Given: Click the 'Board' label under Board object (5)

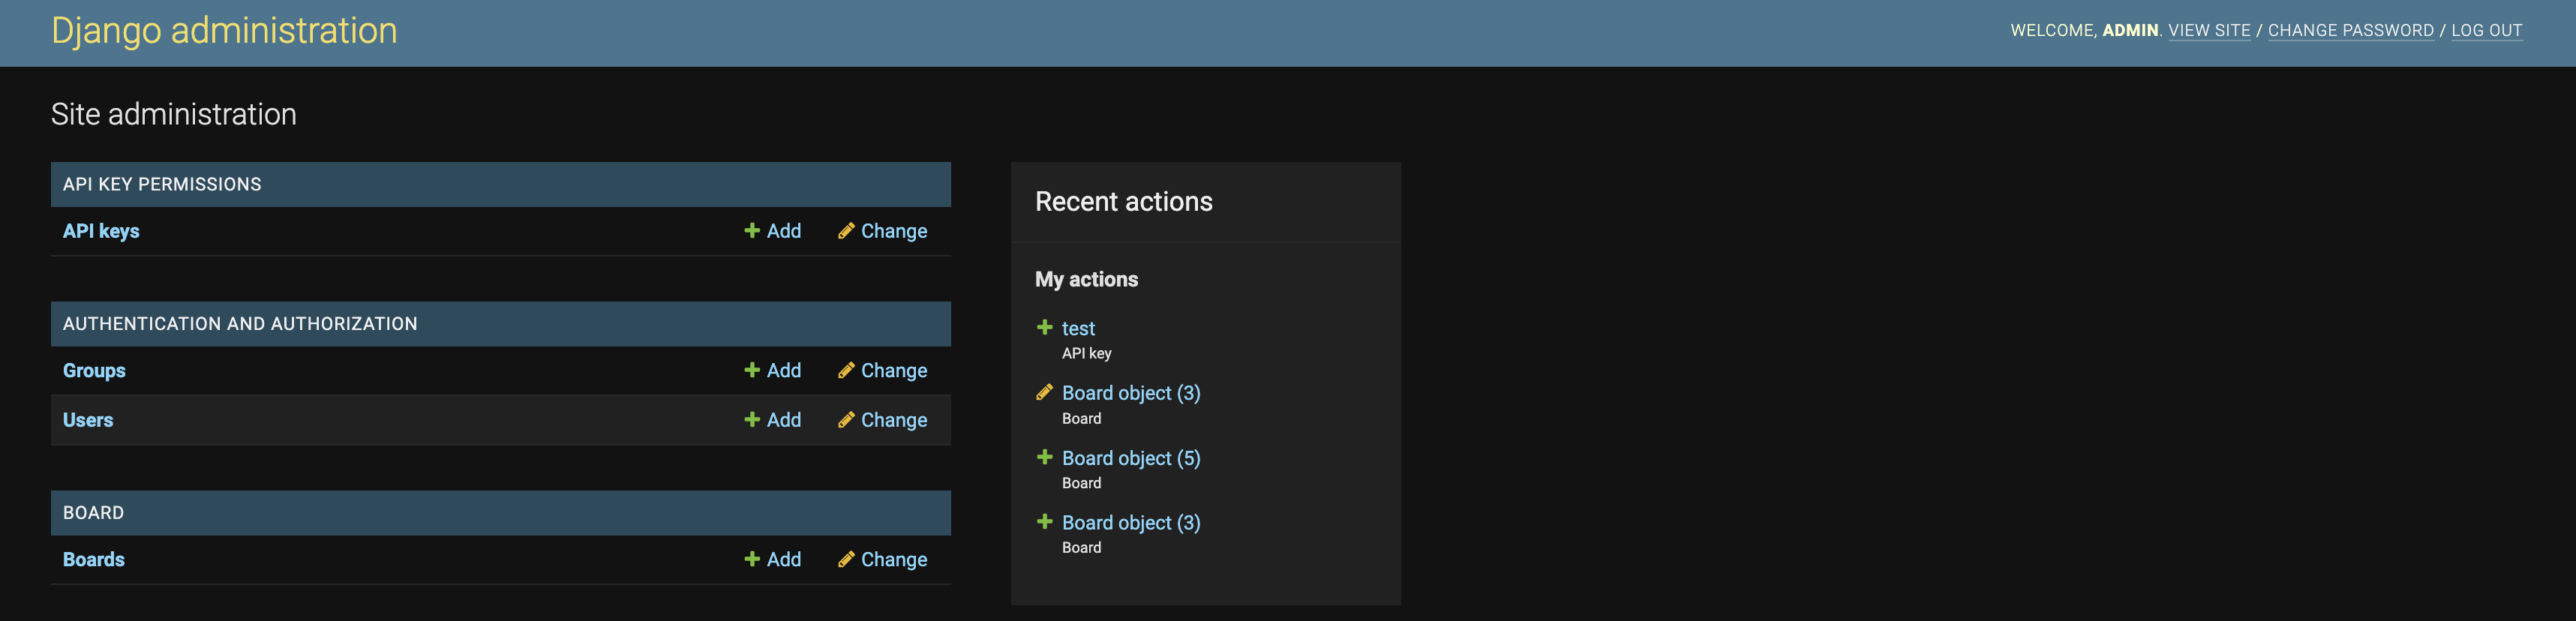Looking at the screenshot, I should point(1081,483).
